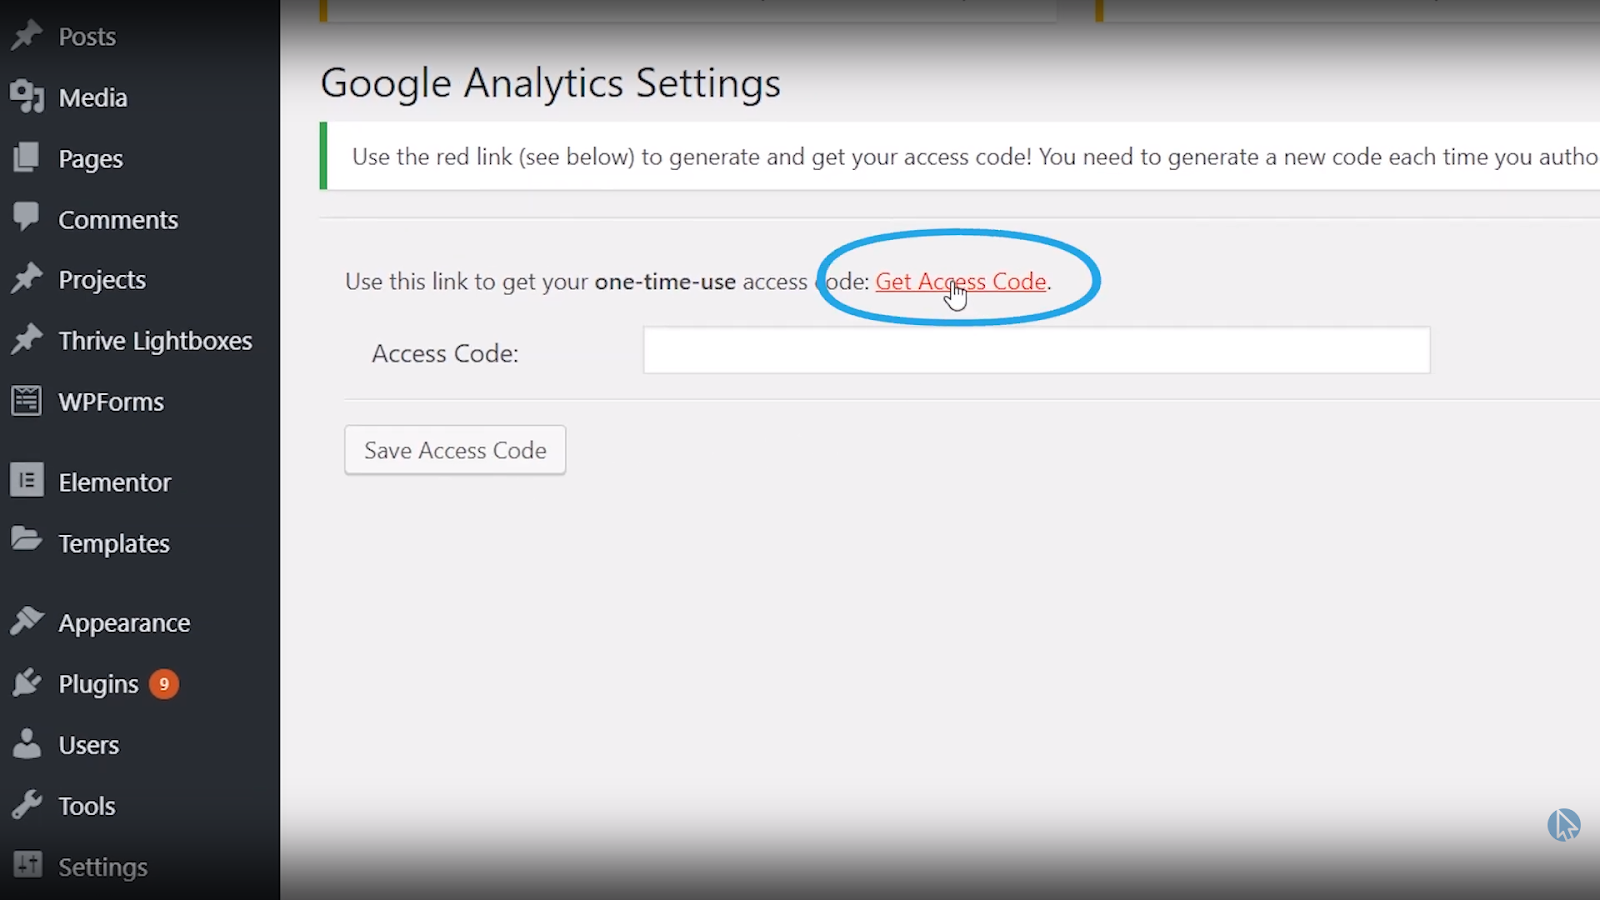This screenshot has width=1600, height=900.
Task: Click the Google Analytics Settings heading
Action: click(550, 84)
